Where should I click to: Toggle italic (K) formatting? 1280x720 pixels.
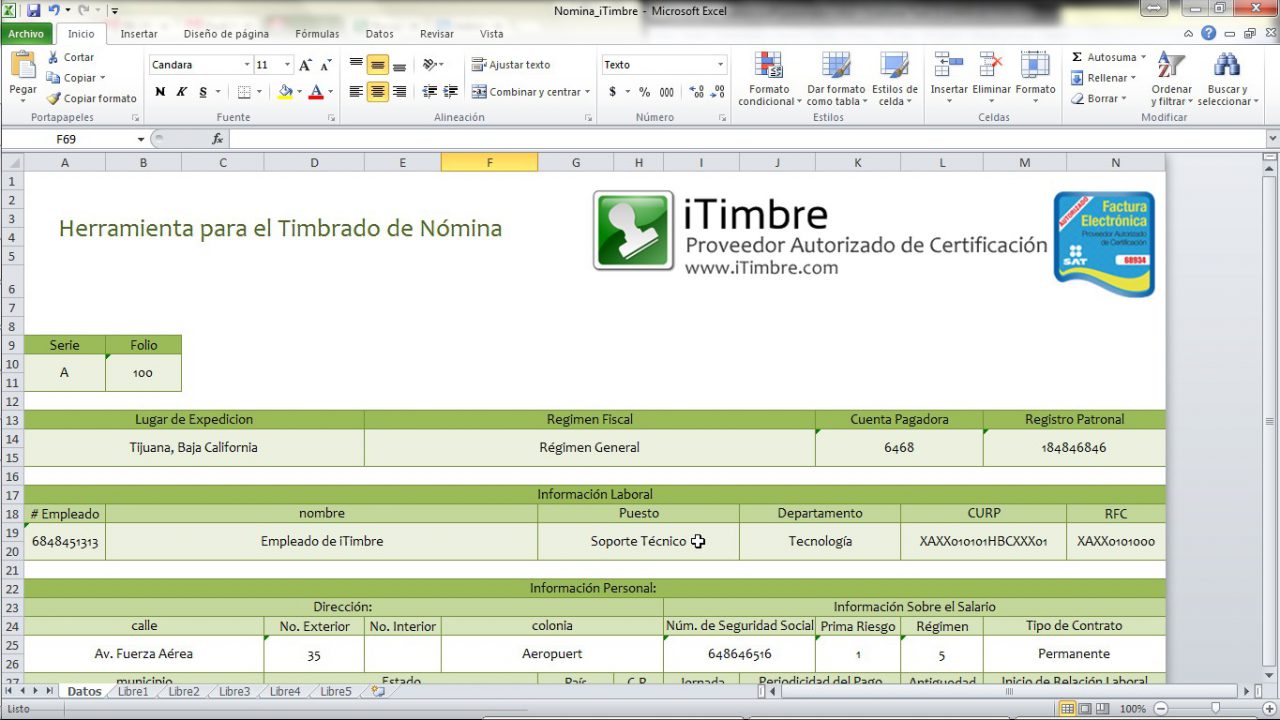(x=182, y=92)
